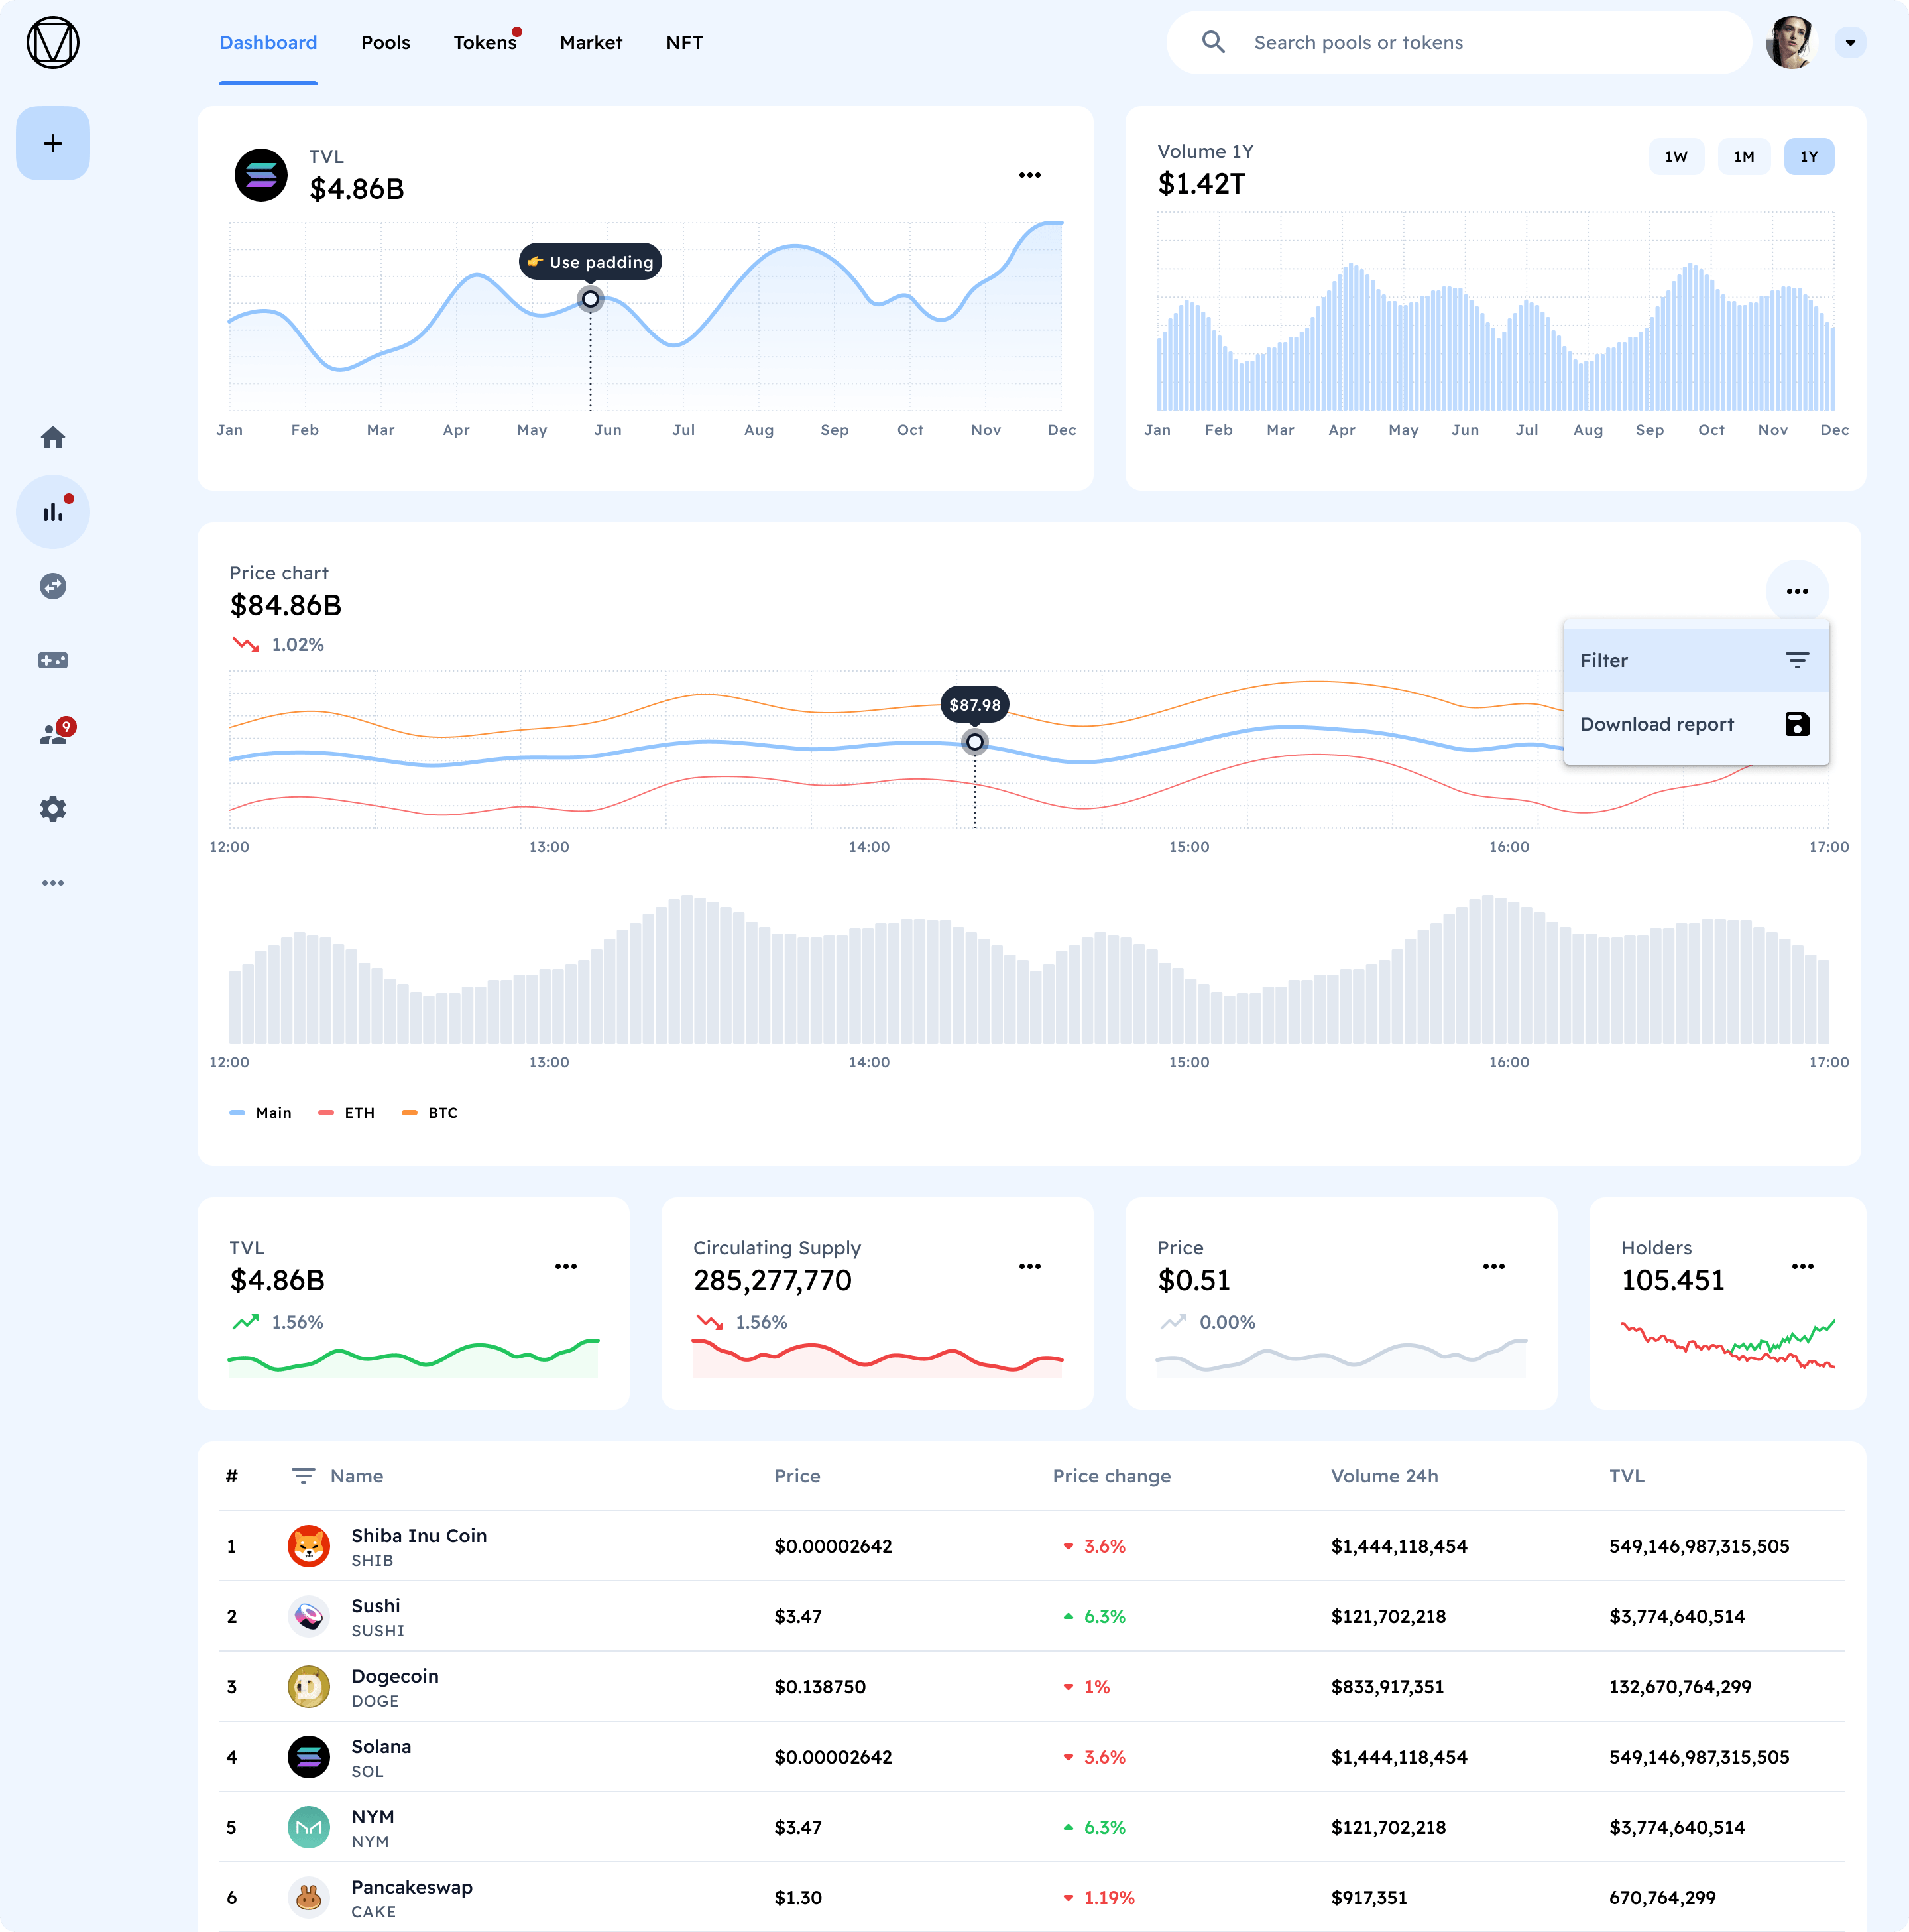Image resolution: width=1909 pixels, height=1932 pixels.
Task: Open the Swap arrows icon in sidebar
Action: [53, 586]
